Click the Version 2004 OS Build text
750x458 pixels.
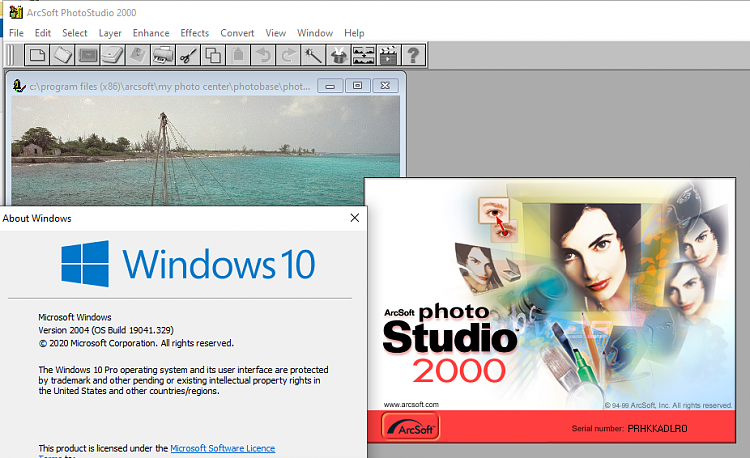(x=106, y=330)
